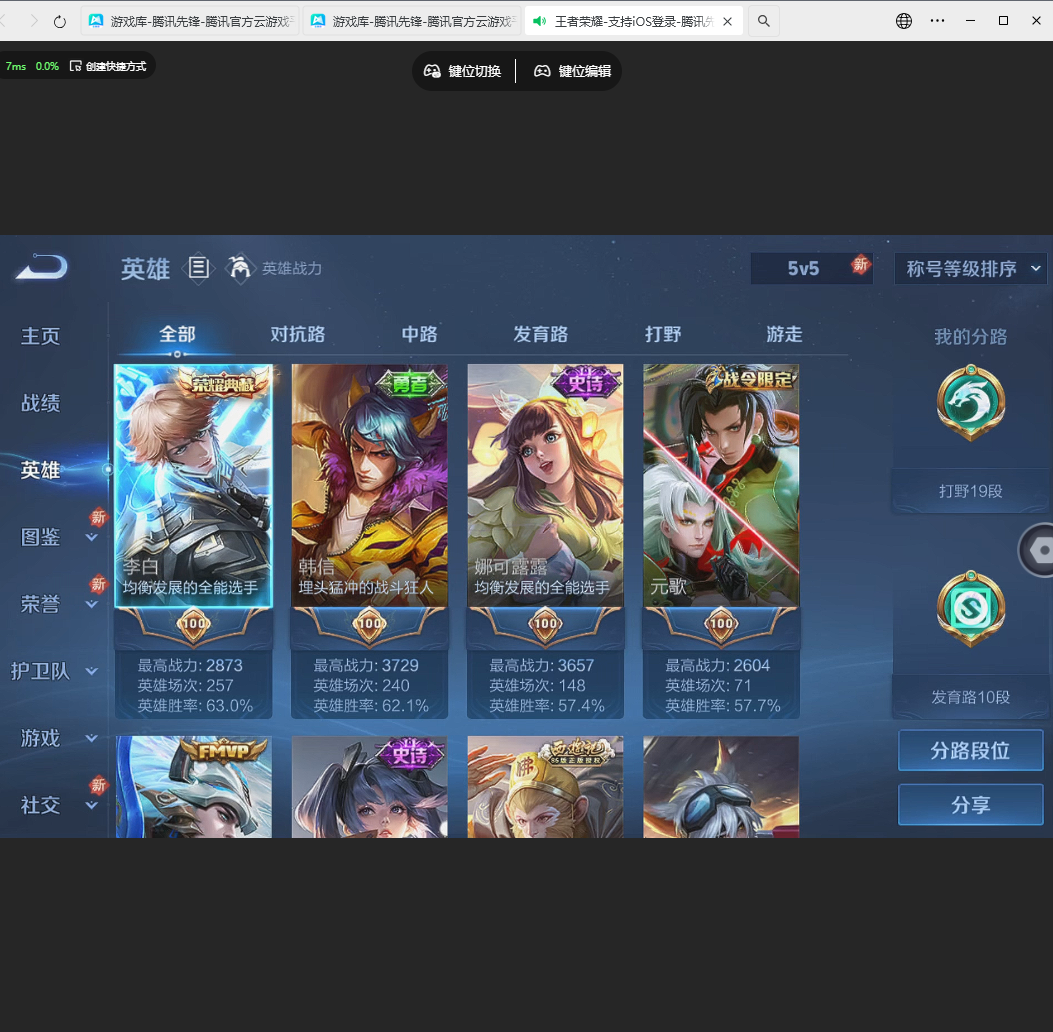1053x1032 pixels.
Task: Switch to the first 游戏库-腾讯先锋 browser tab
Action: tap(190, 21)
